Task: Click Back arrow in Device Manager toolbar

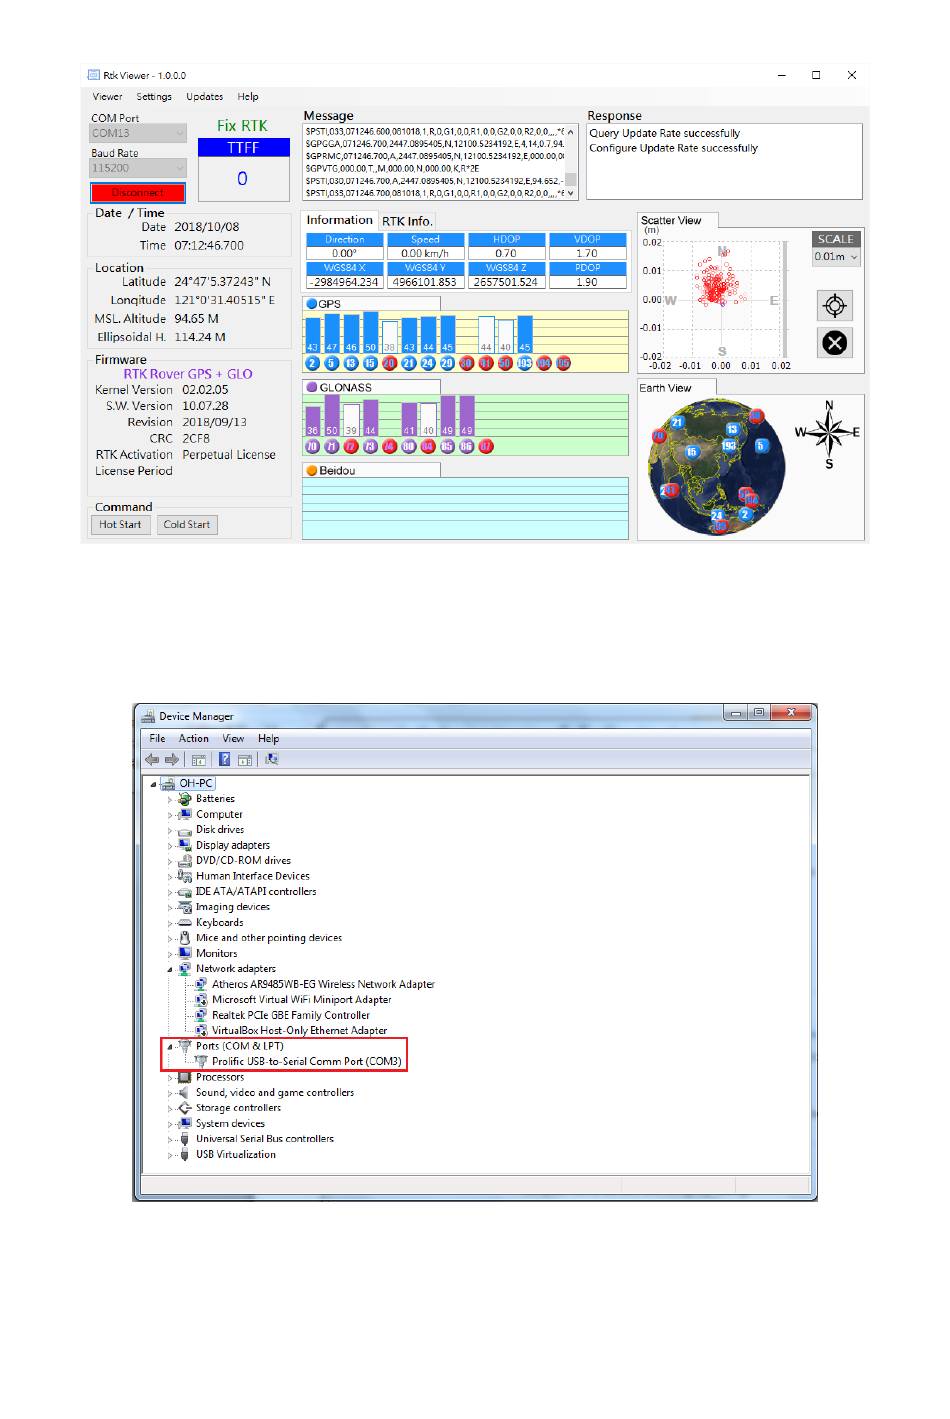Action: click(x=152, y=760)
